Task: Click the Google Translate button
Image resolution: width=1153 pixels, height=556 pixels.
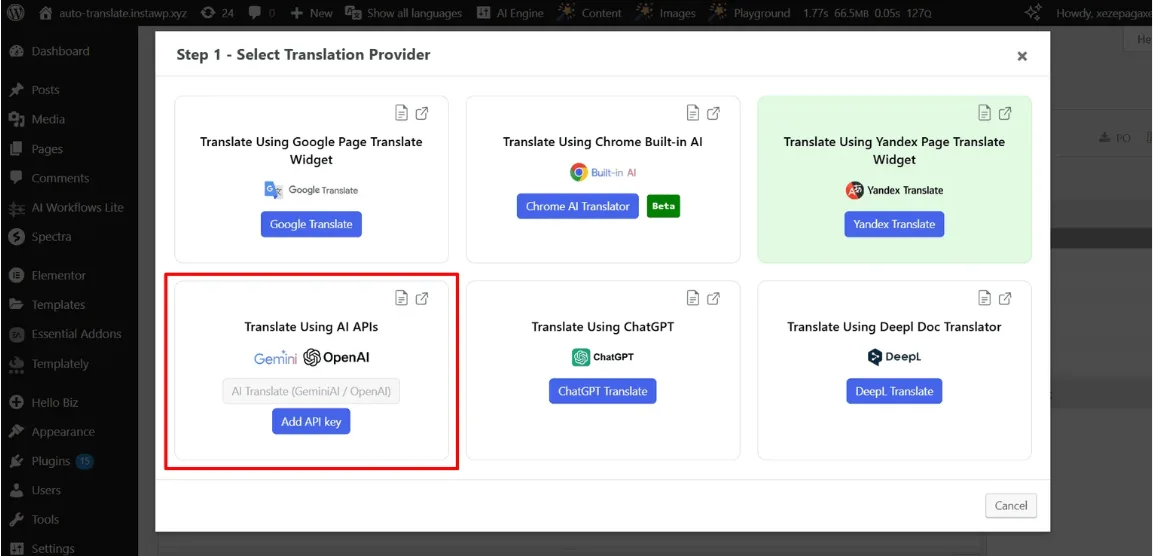Action: [311, 224]
